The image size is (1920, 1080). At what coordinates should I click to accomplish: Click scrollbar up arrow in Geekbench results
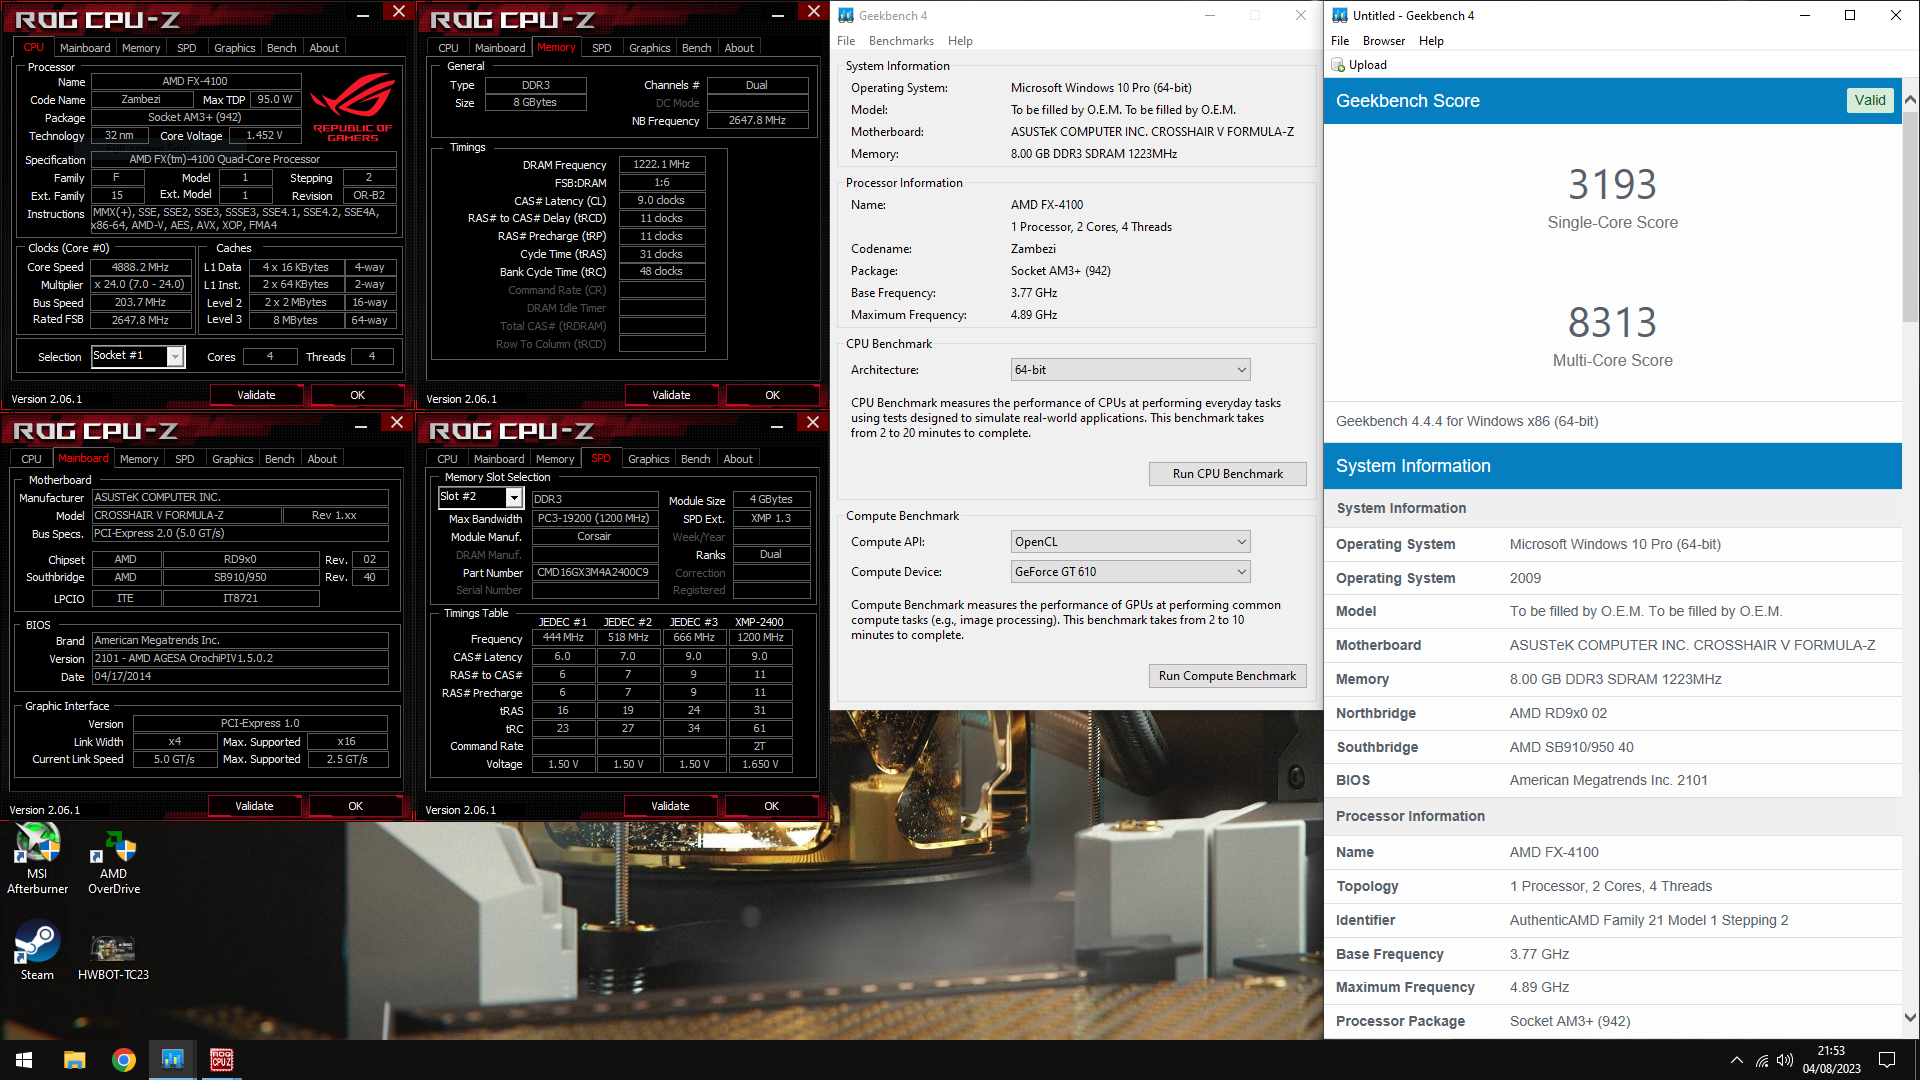click(1910, 99)
